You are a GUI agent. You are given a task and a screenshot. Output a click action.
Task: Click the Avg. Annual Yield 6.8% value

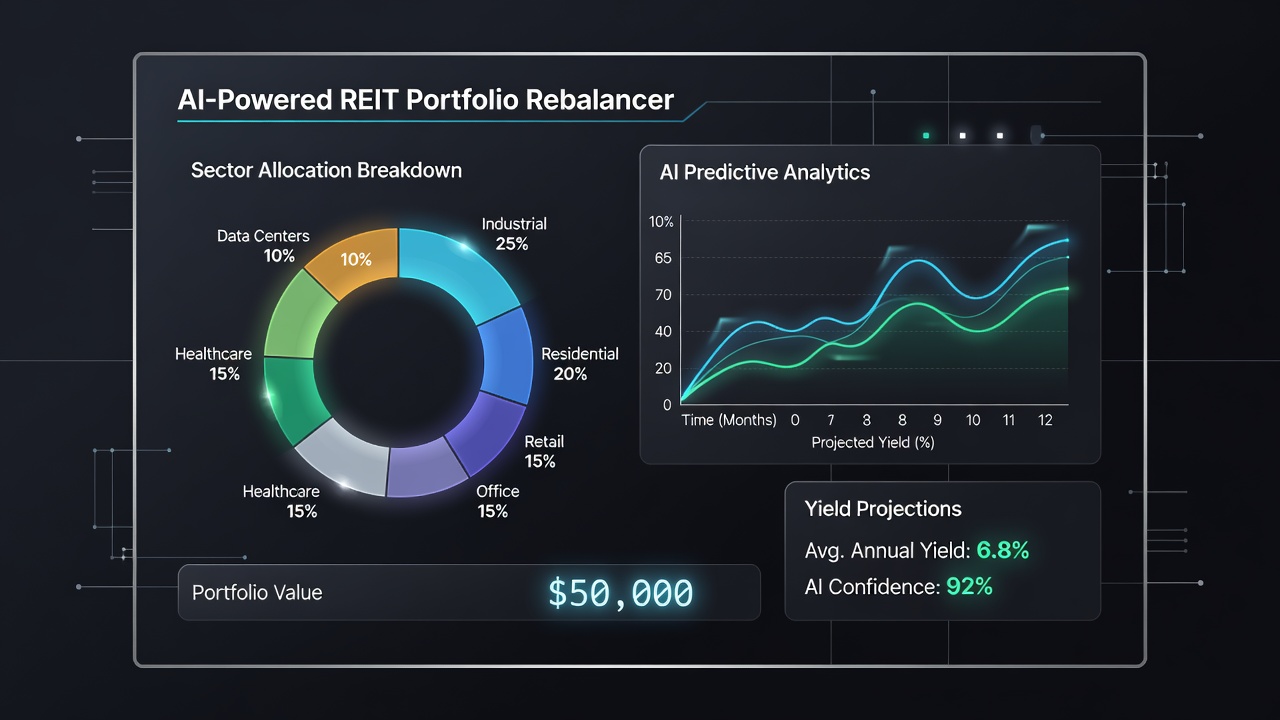[x=1002, y=550]
